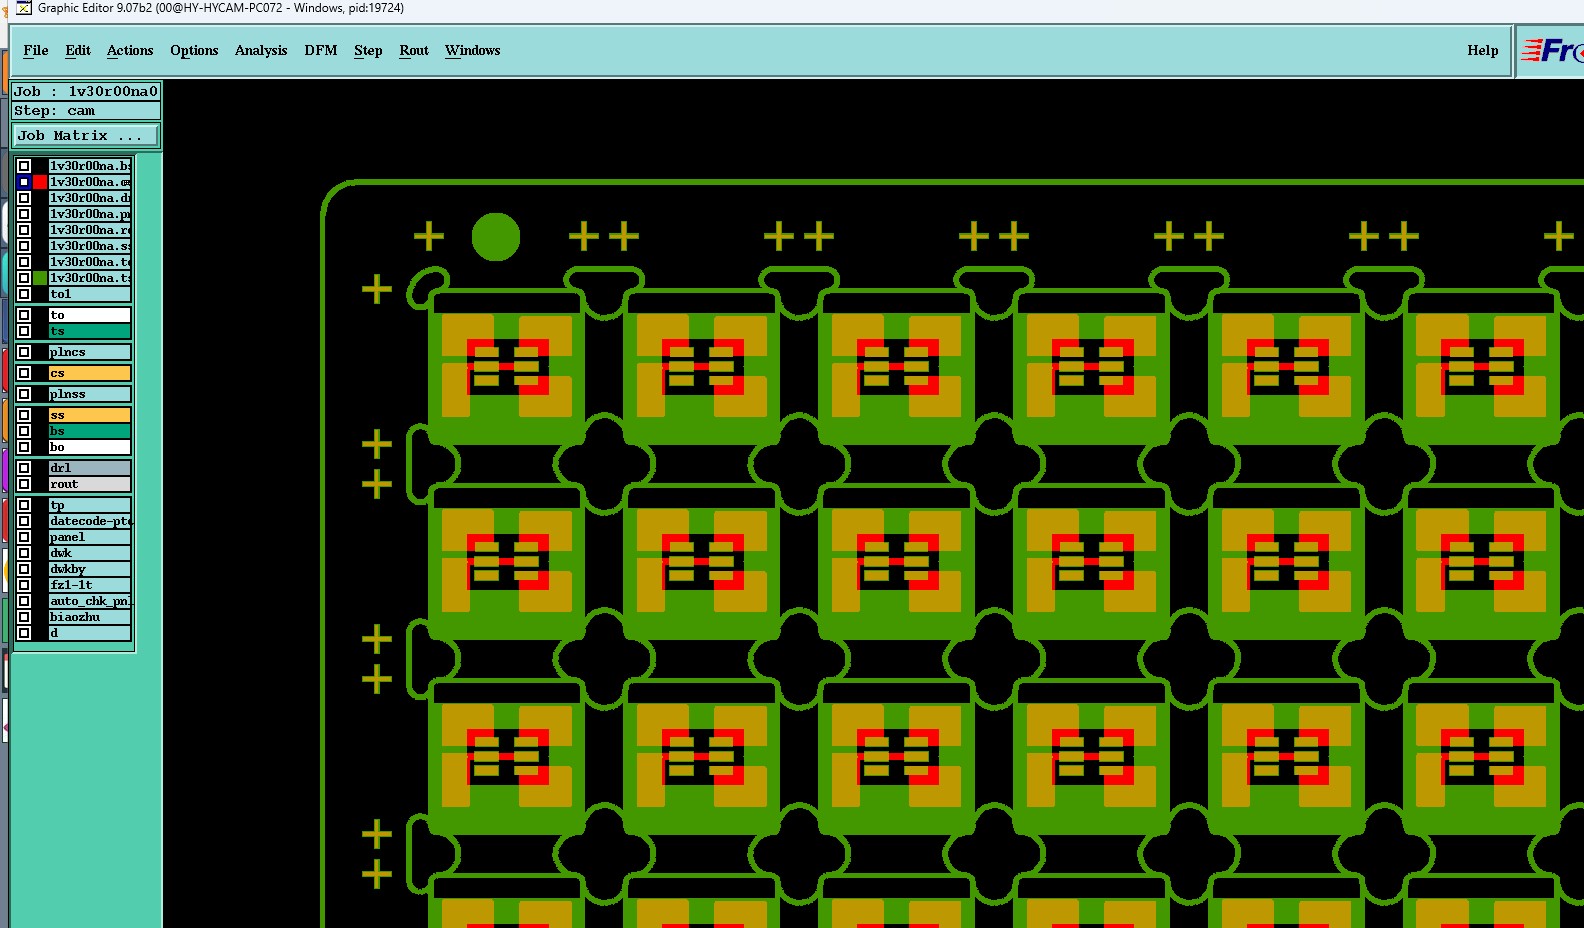The height and width of the screenshot is (928, 1584).
Task: Tick the checkbox for the bo layer
Action: click(24, 447)
